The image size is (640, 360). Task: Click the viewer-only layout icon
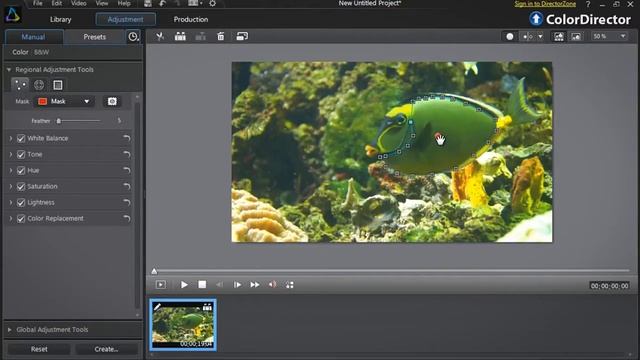(576, 37)
